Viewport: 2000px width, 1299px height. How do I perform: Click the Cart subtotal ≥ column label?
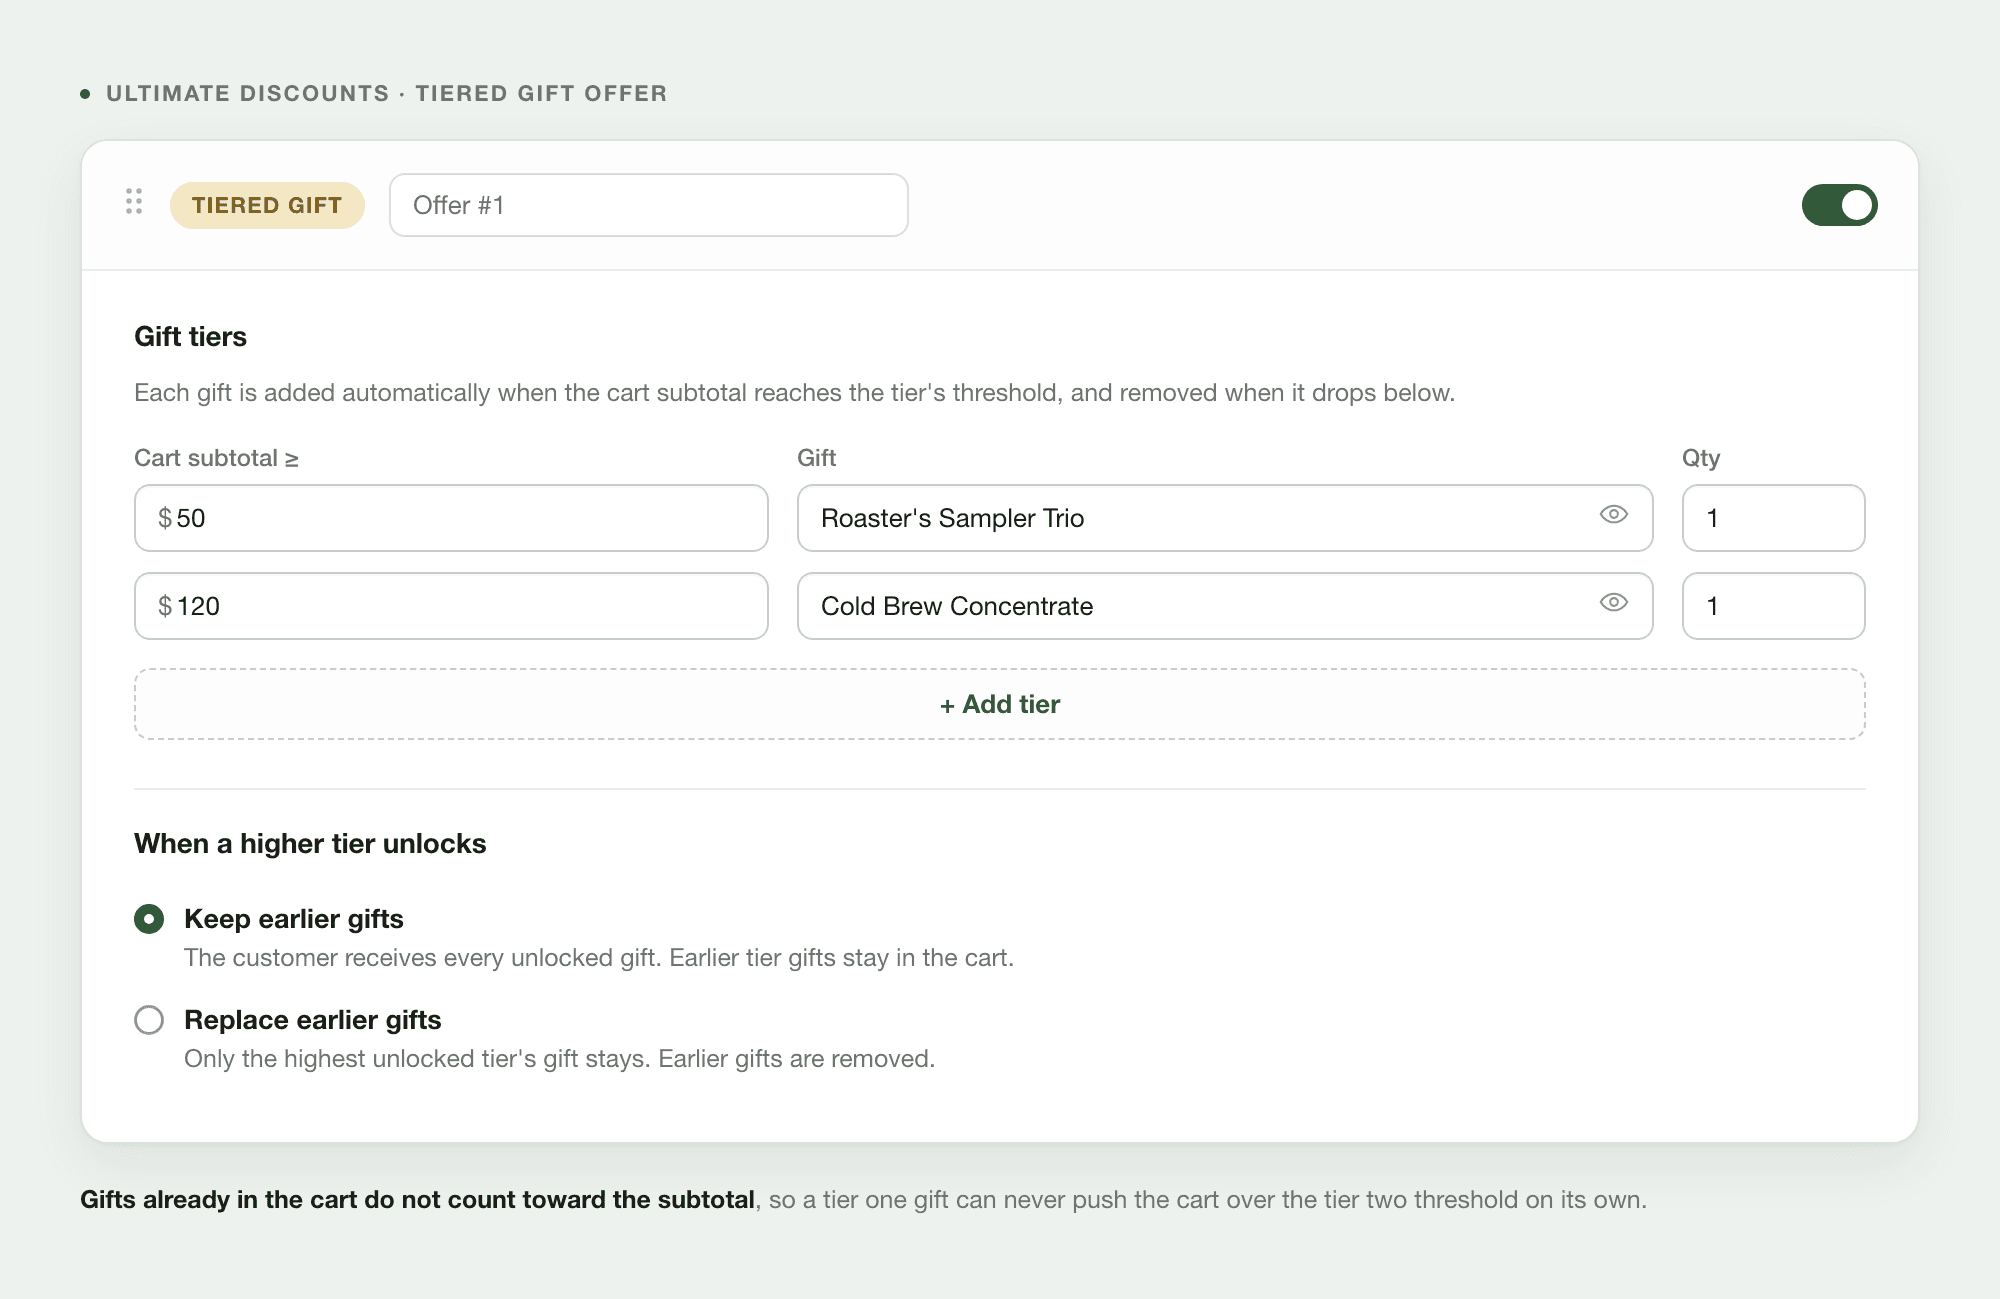tap(216, 458)
